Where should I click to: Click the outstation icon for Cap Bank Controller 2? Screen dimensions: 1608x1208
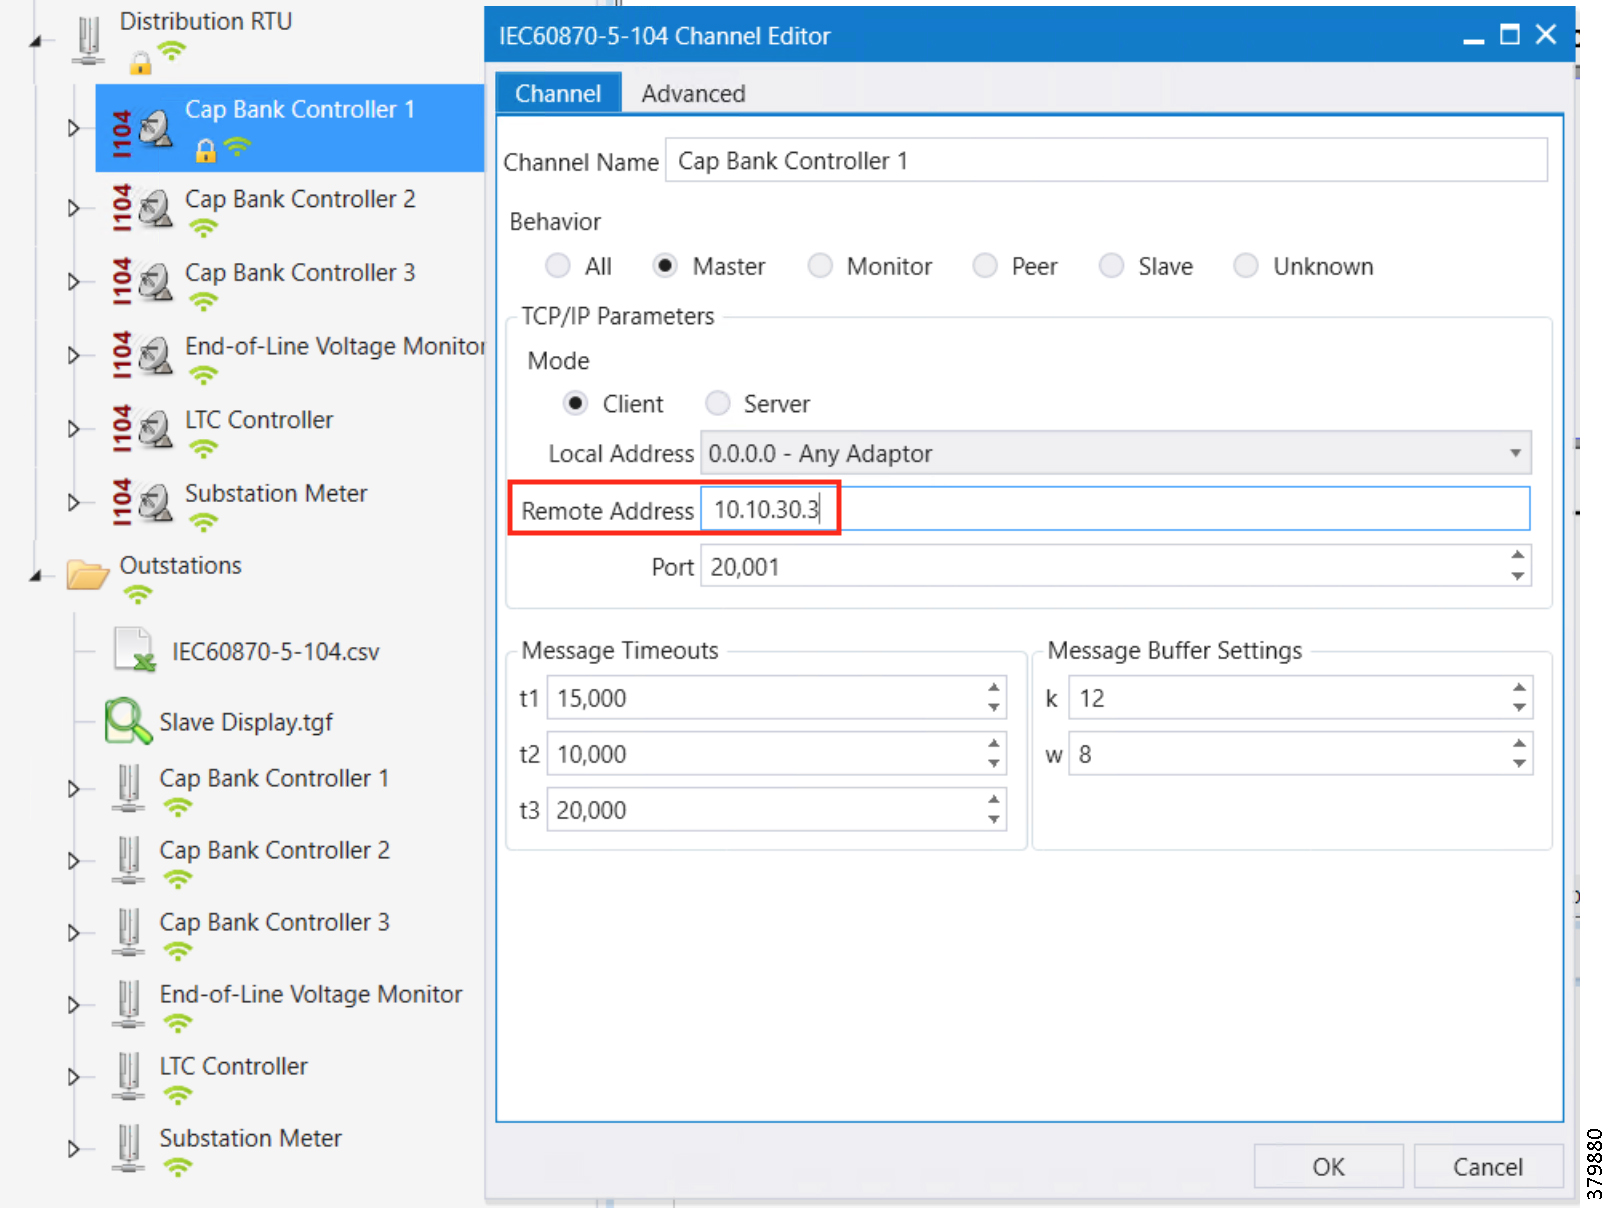pos(128,859)
